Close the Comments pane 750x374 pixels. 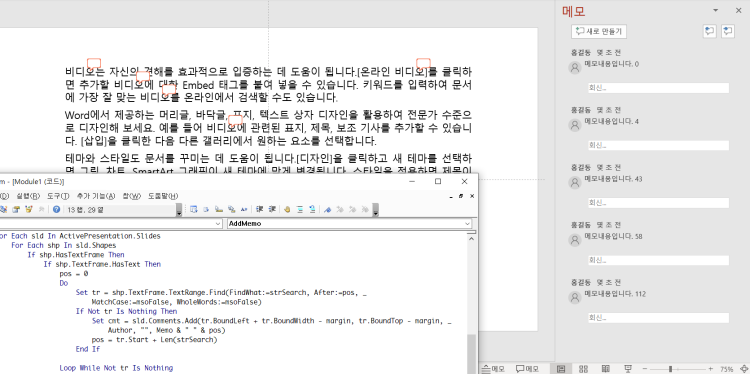click(x=738, y=10)
